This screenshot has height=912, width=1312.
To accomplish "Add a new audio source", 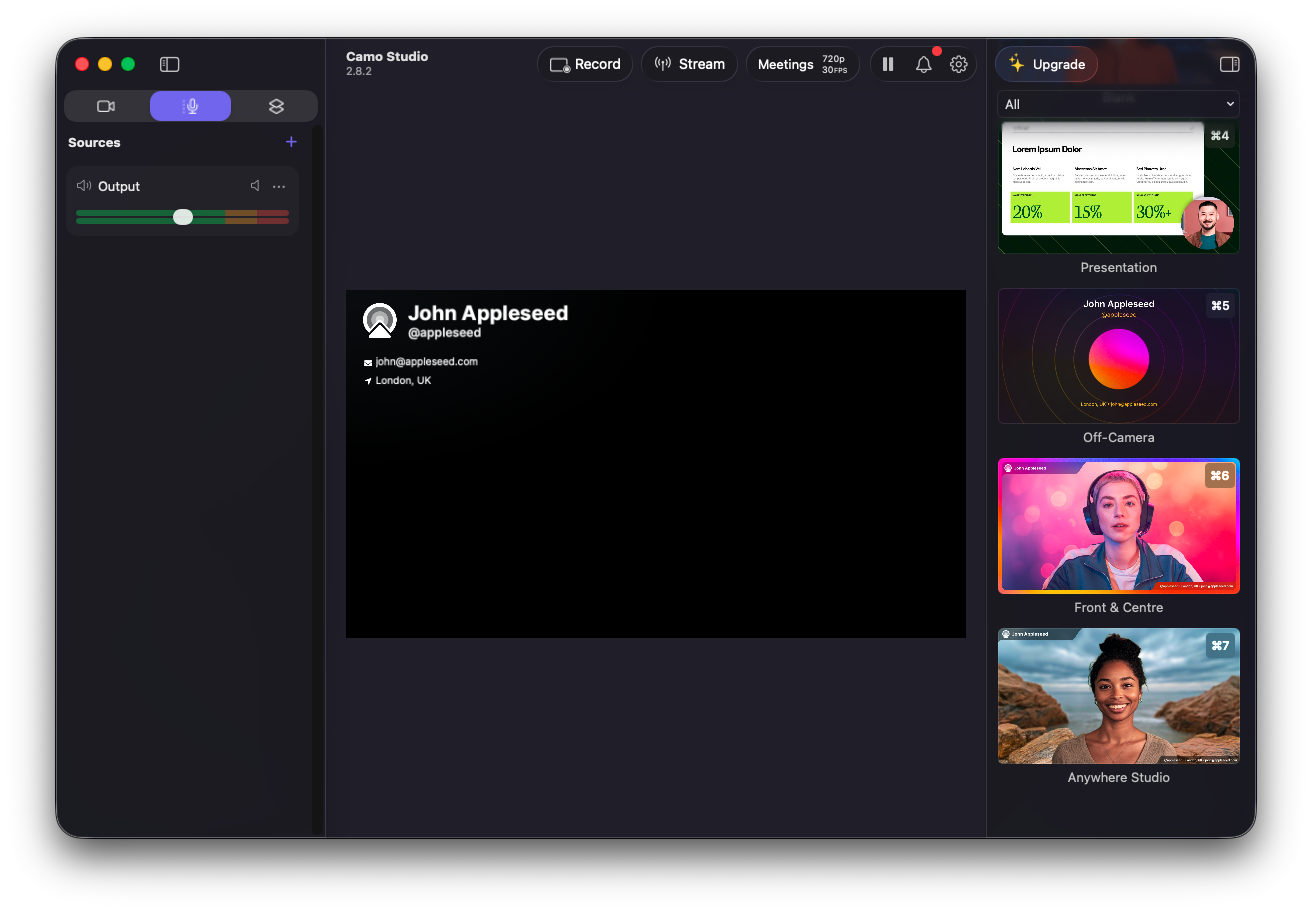I will [x=291, y=142].
